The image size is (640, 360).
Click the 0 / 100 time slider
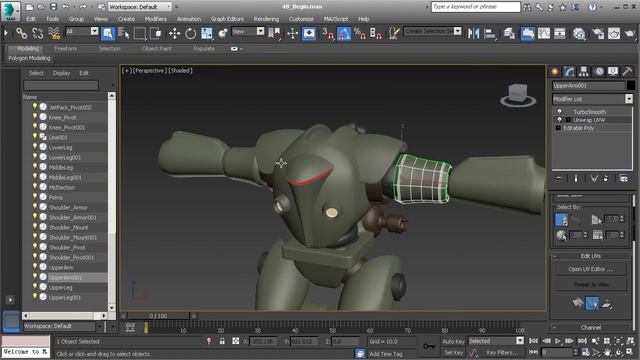coord(158,316)
